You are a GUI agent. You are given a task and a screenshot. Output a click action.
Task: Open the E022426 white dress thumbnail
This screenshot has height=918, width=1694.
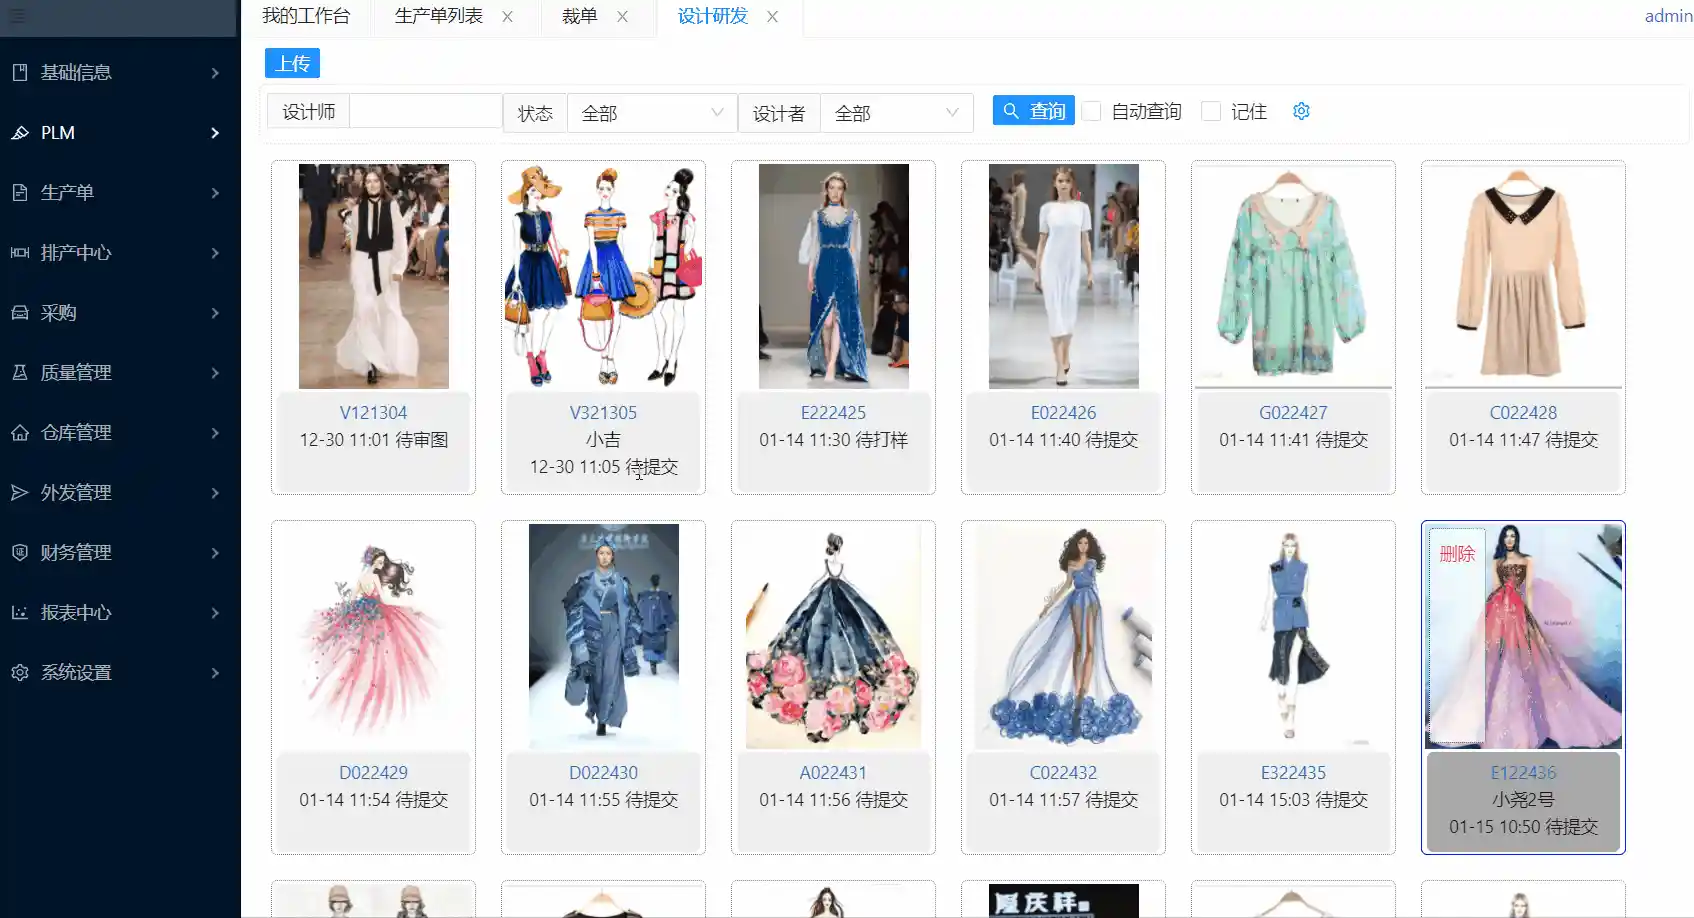[1063, 276]
